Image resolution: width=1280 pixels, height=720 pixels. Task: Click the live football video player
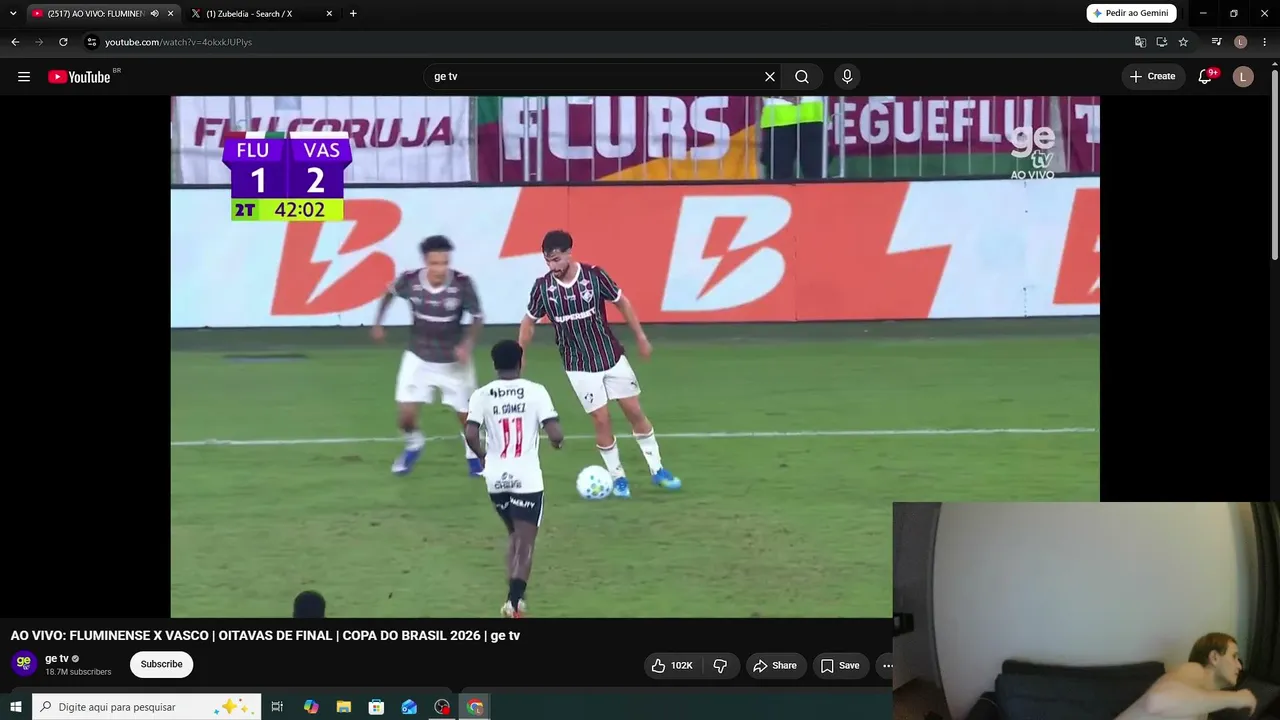635,357
